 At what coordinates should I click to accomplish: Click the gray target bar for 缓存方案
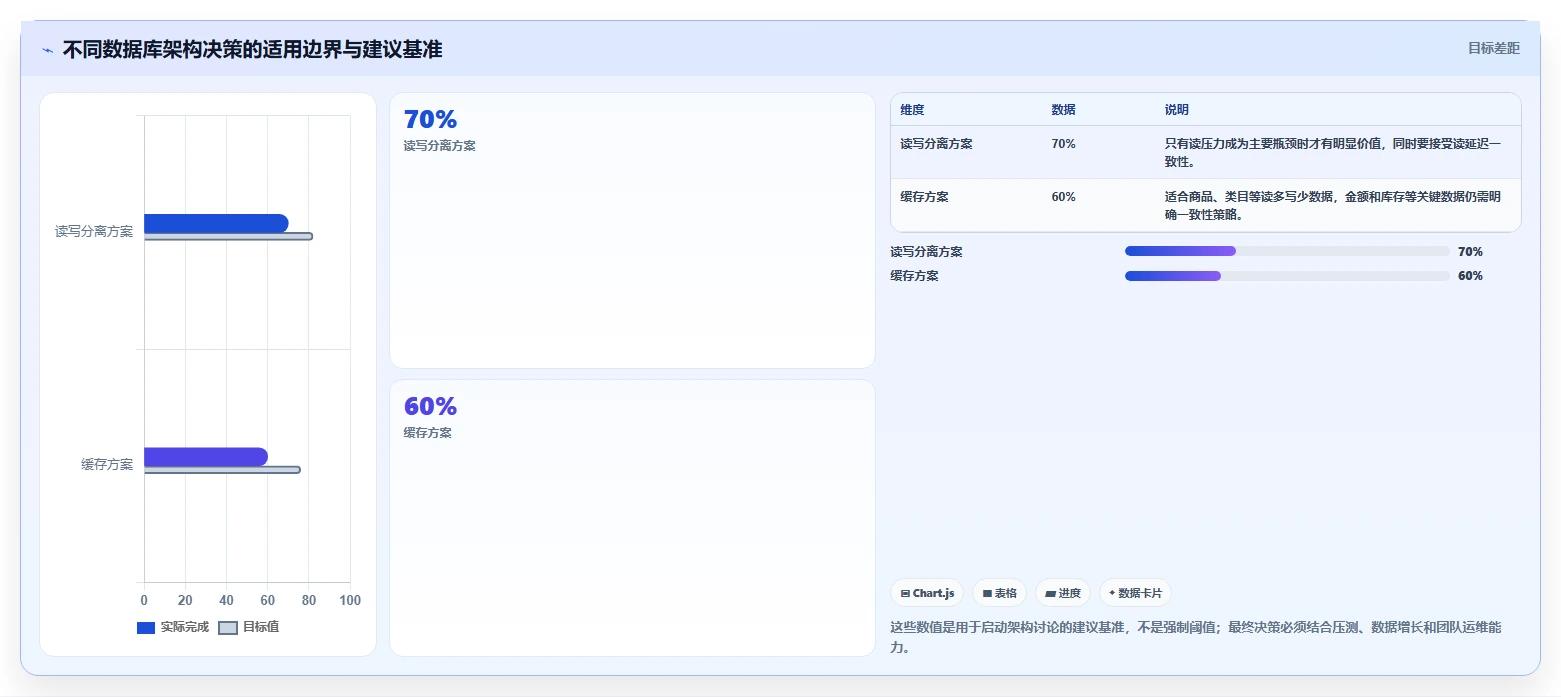pos(222,470)
